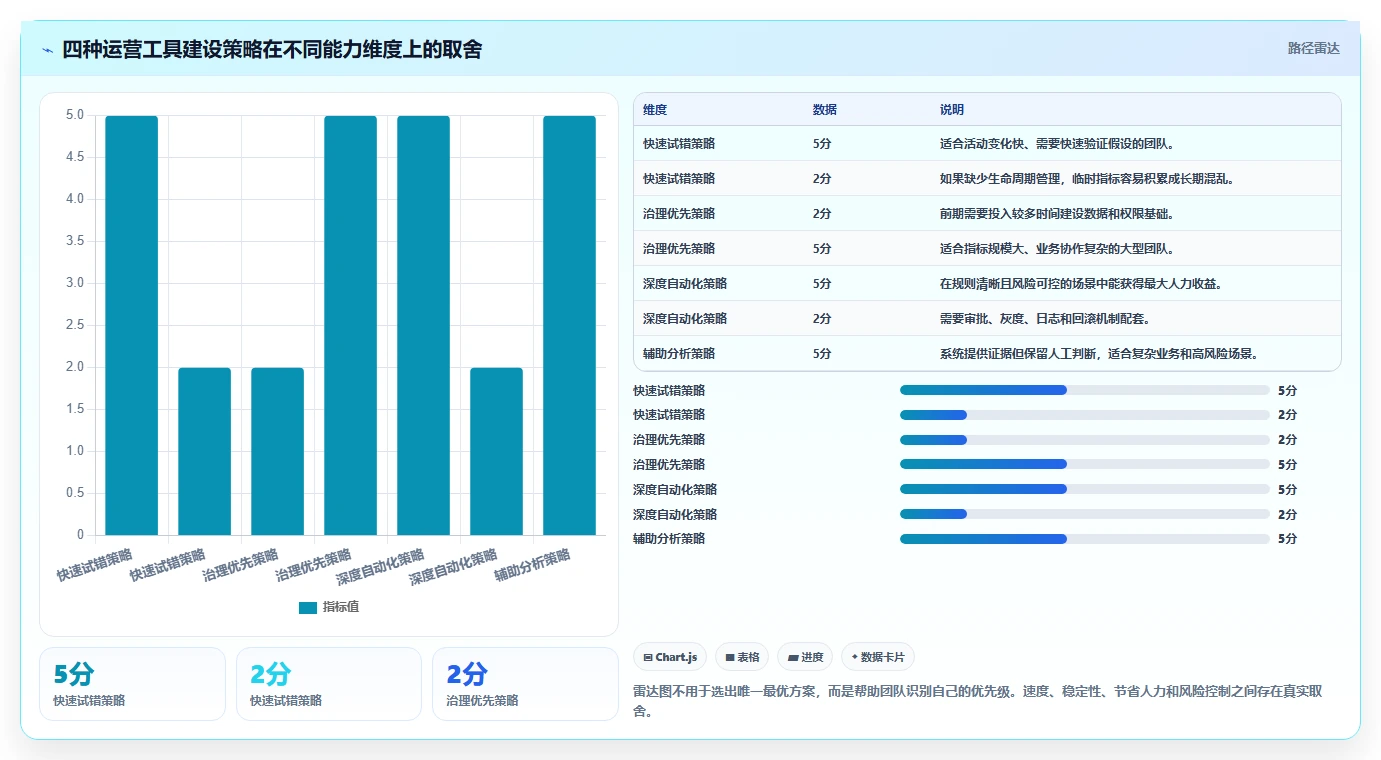
Task: Select row 适合指标规模大、业务协作复杂的大型团队
Action: 987,248
